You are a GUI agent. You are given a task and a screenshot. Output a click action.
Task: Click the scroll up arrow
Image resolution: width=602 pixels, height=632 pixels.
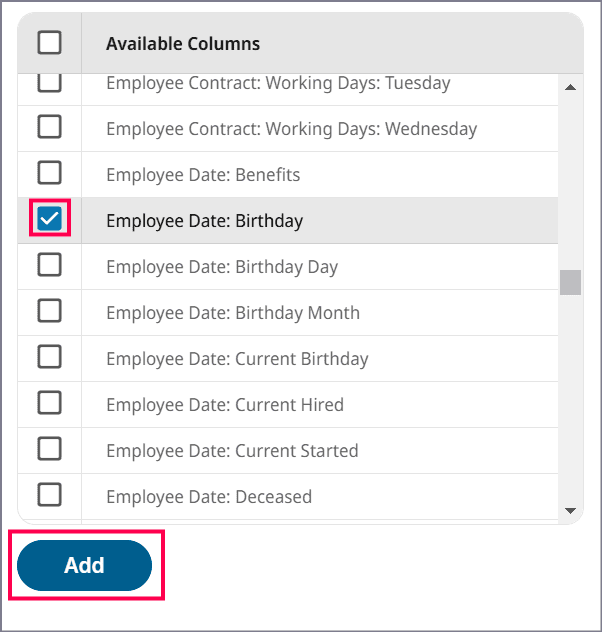pos(570,87)
